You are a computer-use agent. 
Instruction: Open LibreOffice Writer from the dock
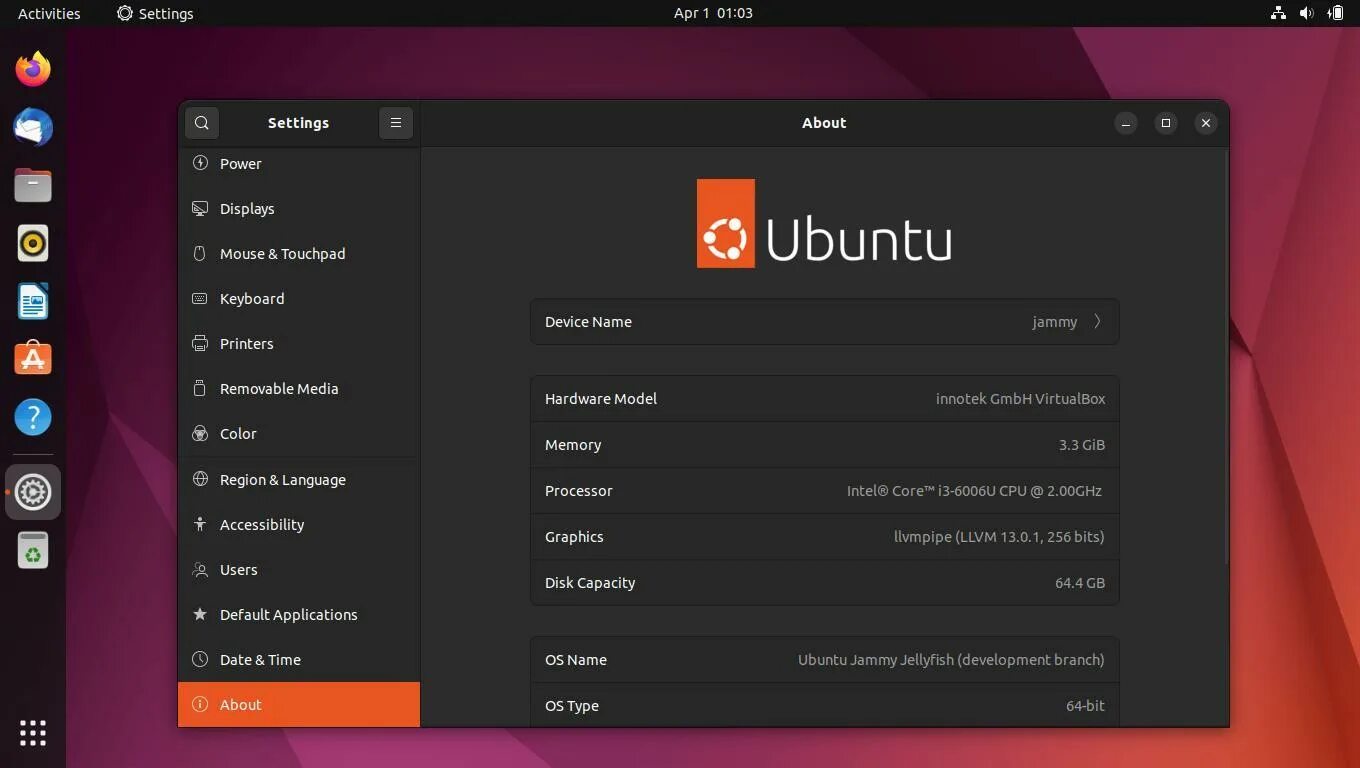tap(33, 301)
